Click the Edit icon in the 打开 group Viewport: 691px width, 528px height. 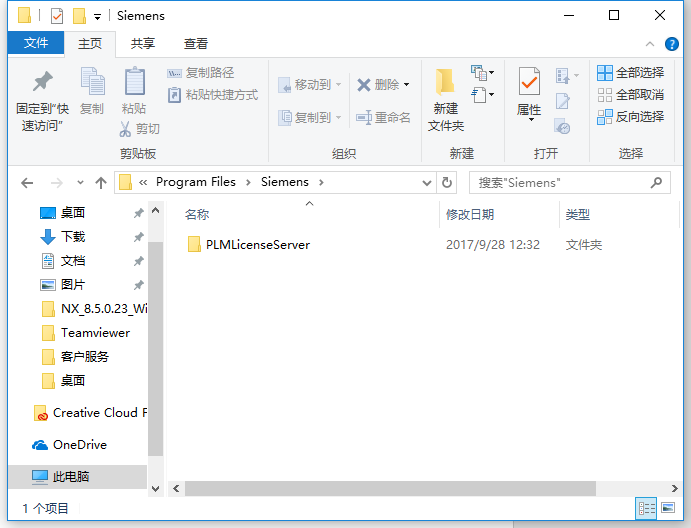pyautogui.click(x=563, y=101)
